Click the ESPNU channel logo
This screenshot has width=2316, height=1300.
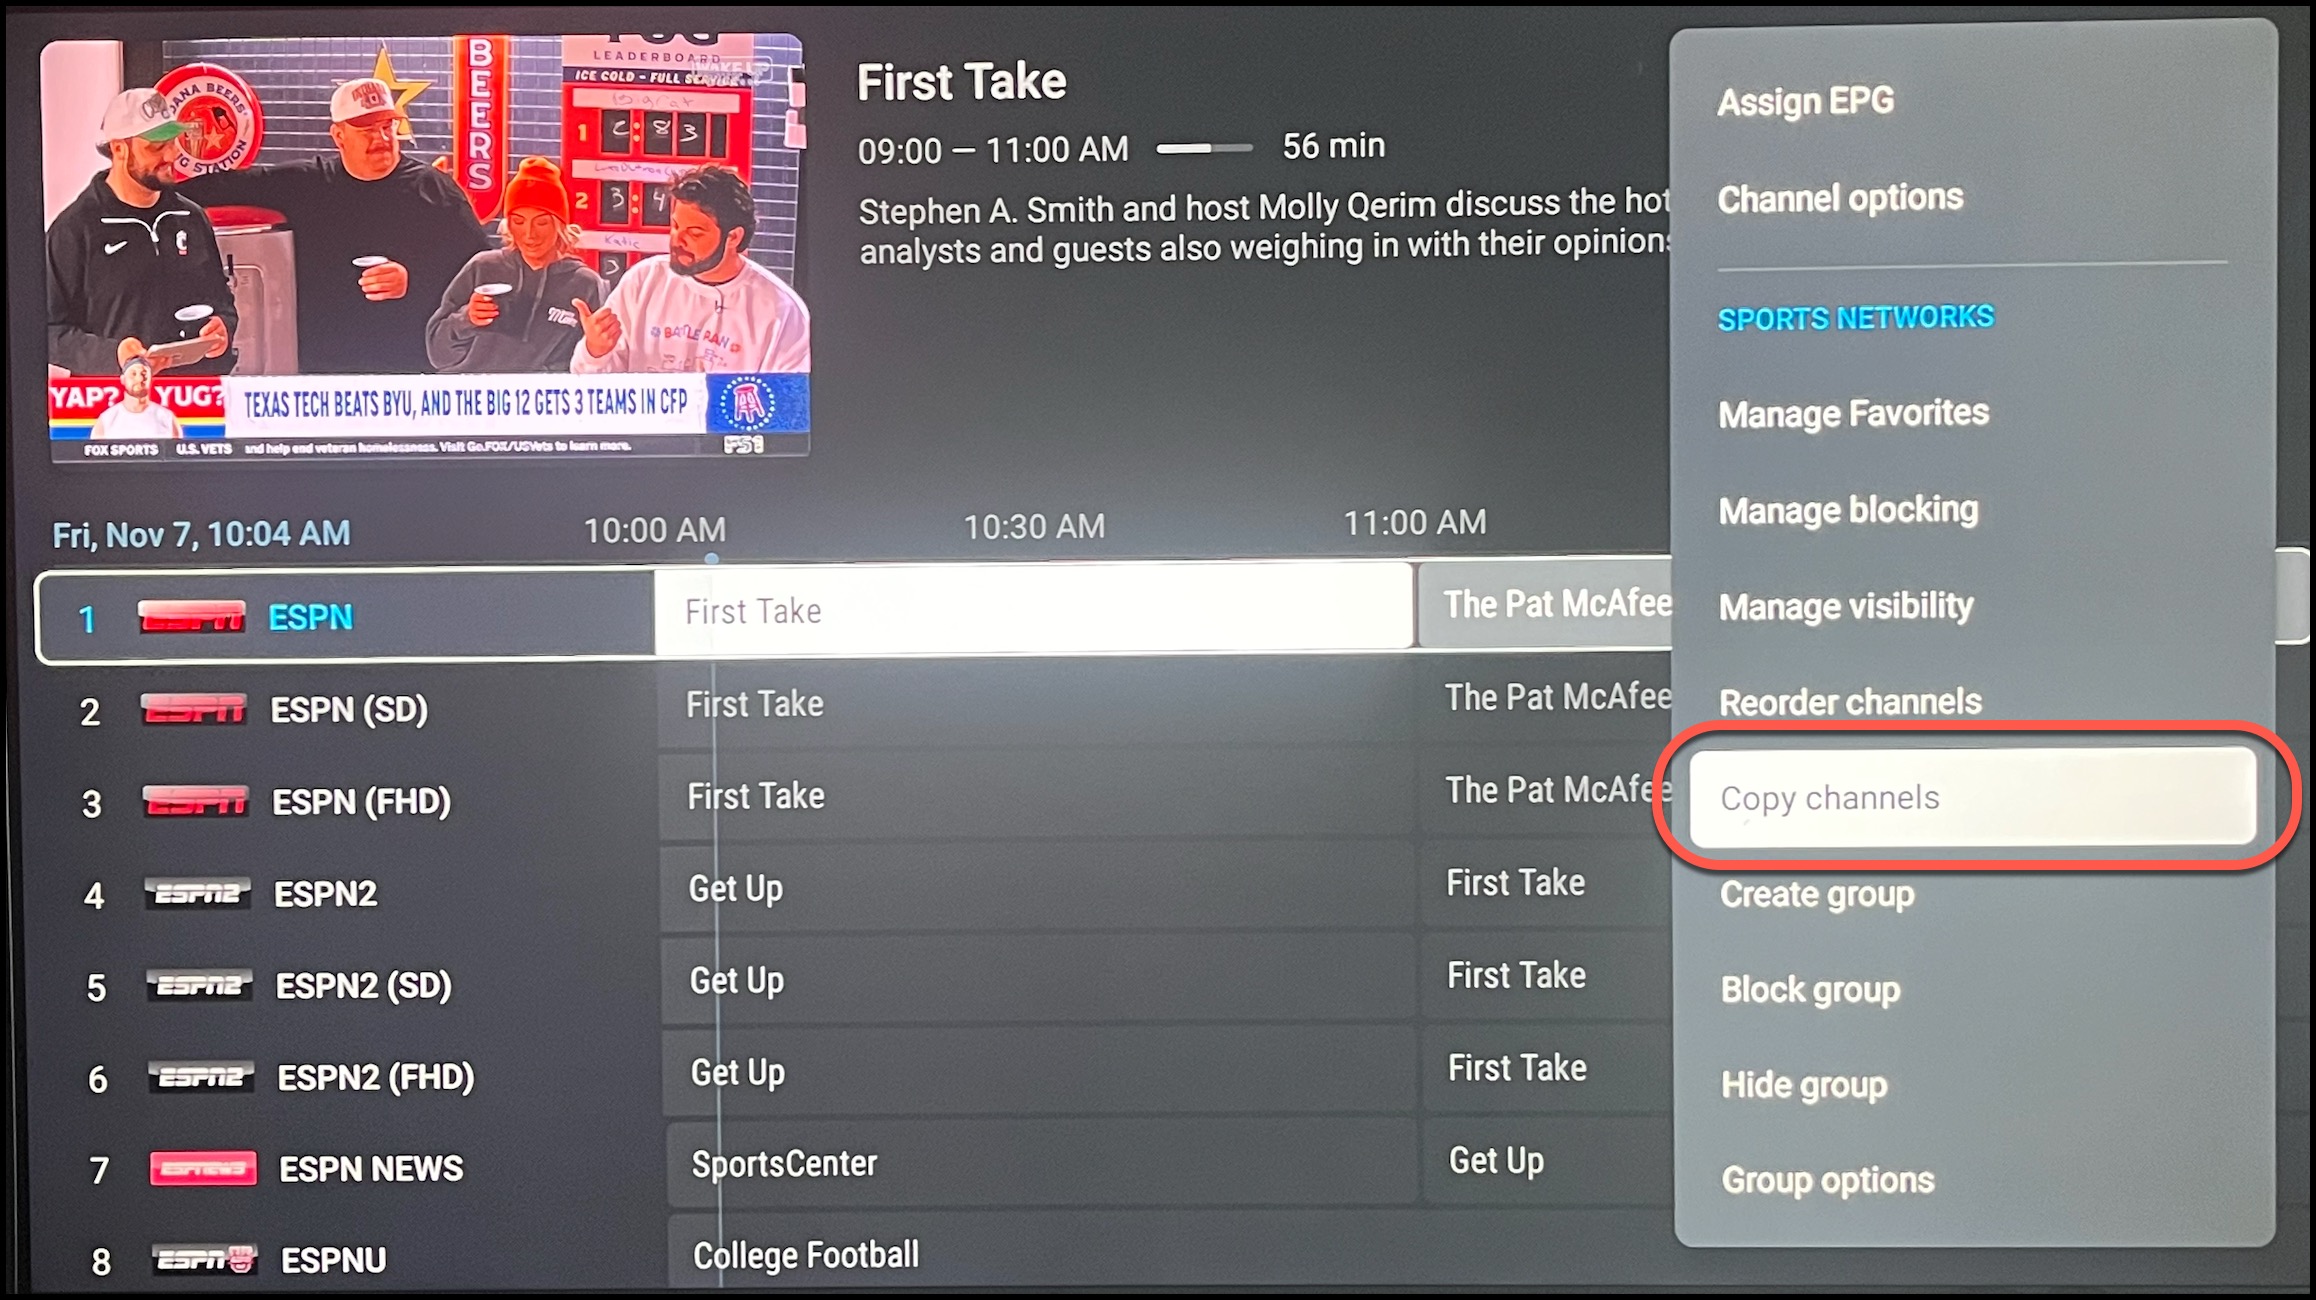tap(205, 1259)
